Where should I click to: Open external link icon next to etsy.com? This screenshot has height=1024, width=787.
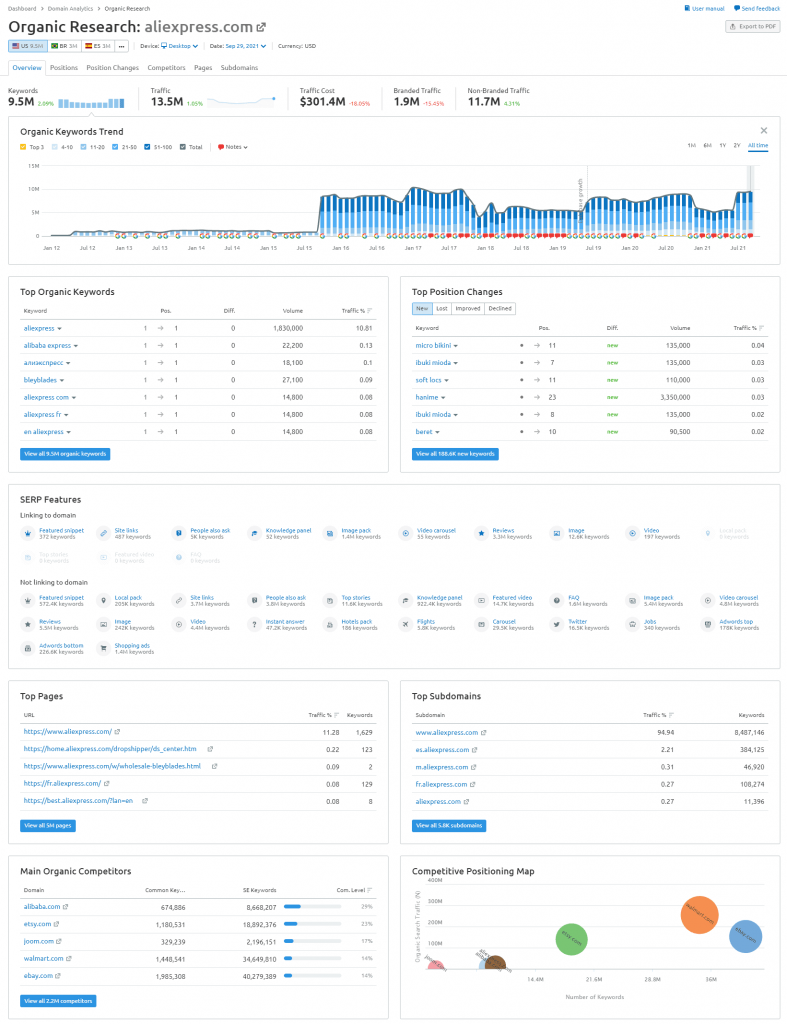pyautogui.click(x=56, y=924)
